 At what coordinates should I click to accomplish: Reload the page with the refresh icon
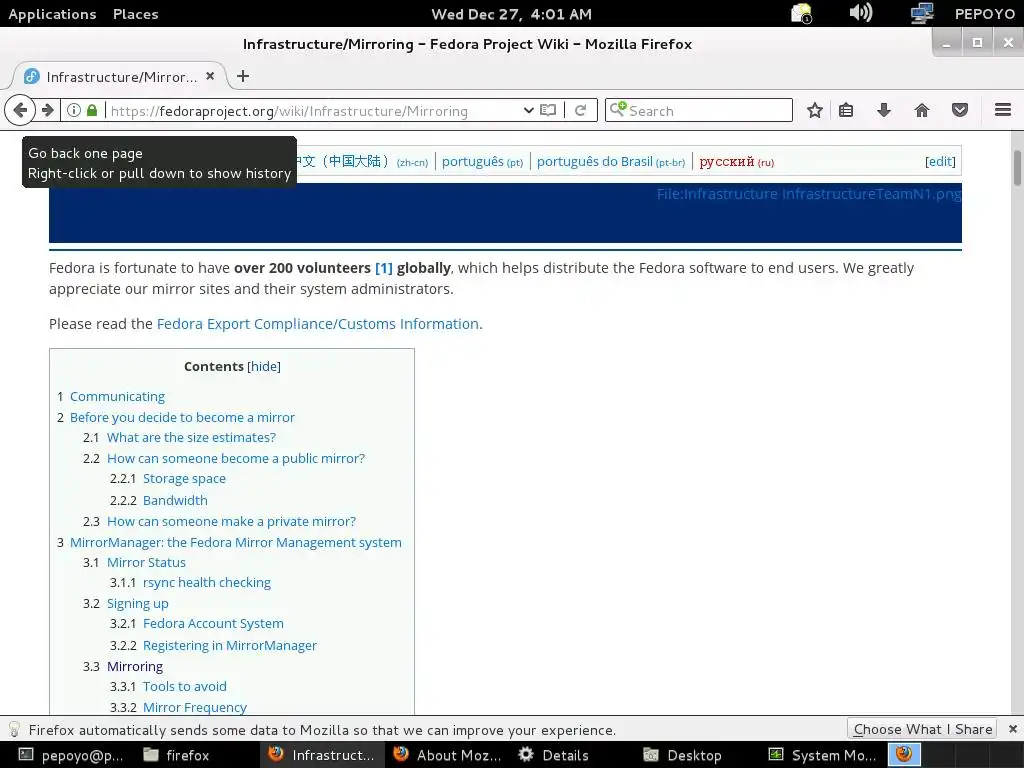pyautogui.click(x=580, y=110)
